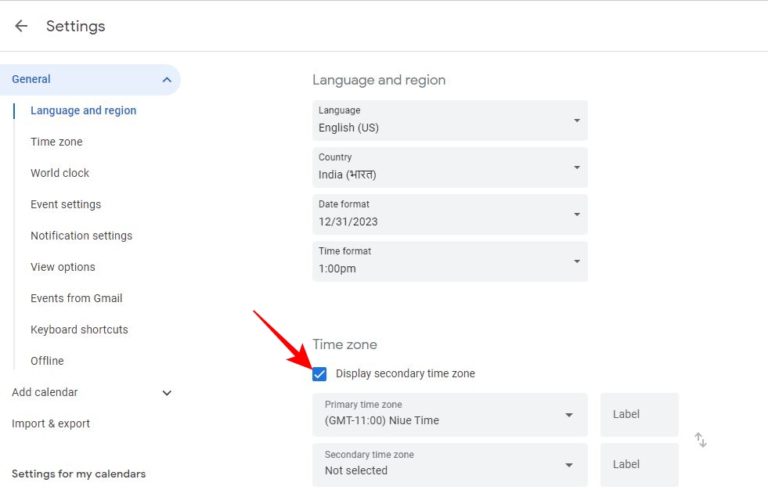The image size is (768, 490).
Task: Open the Time format dropdown
Action: click(449, 261)
